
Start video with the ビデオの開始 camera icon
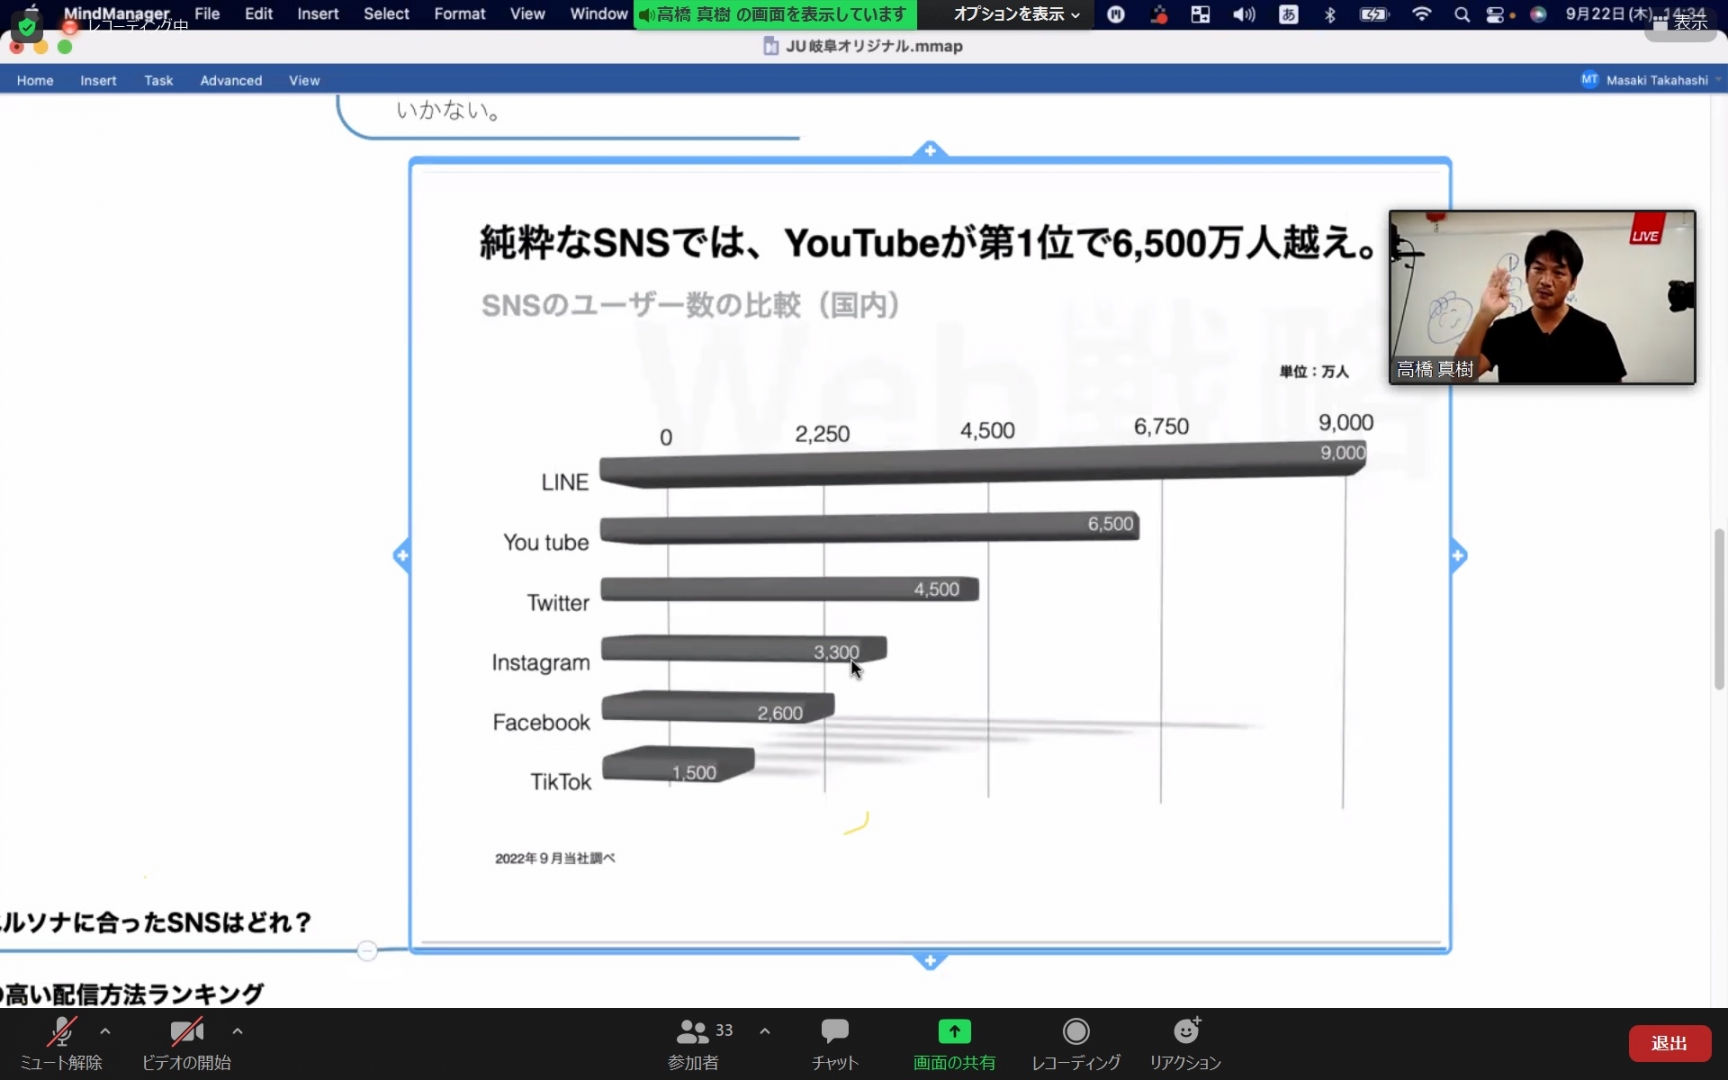[x=186, y=1031]
